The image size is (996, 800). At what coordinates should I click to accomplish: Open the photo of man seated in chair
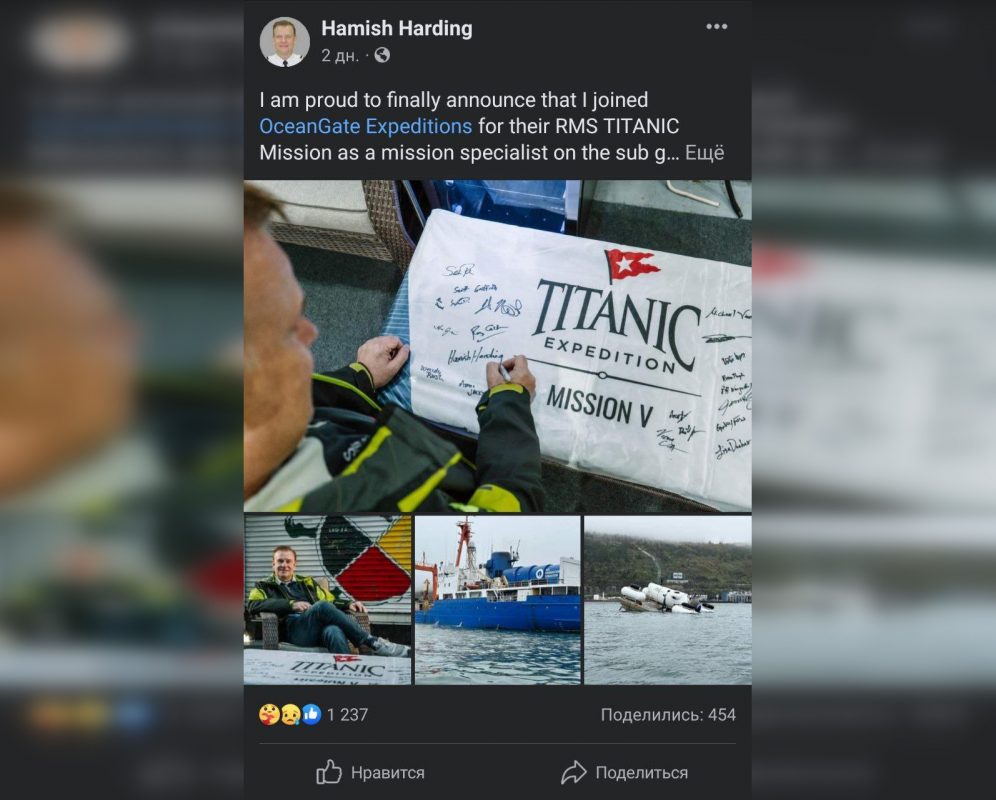(x=327, y=600)
